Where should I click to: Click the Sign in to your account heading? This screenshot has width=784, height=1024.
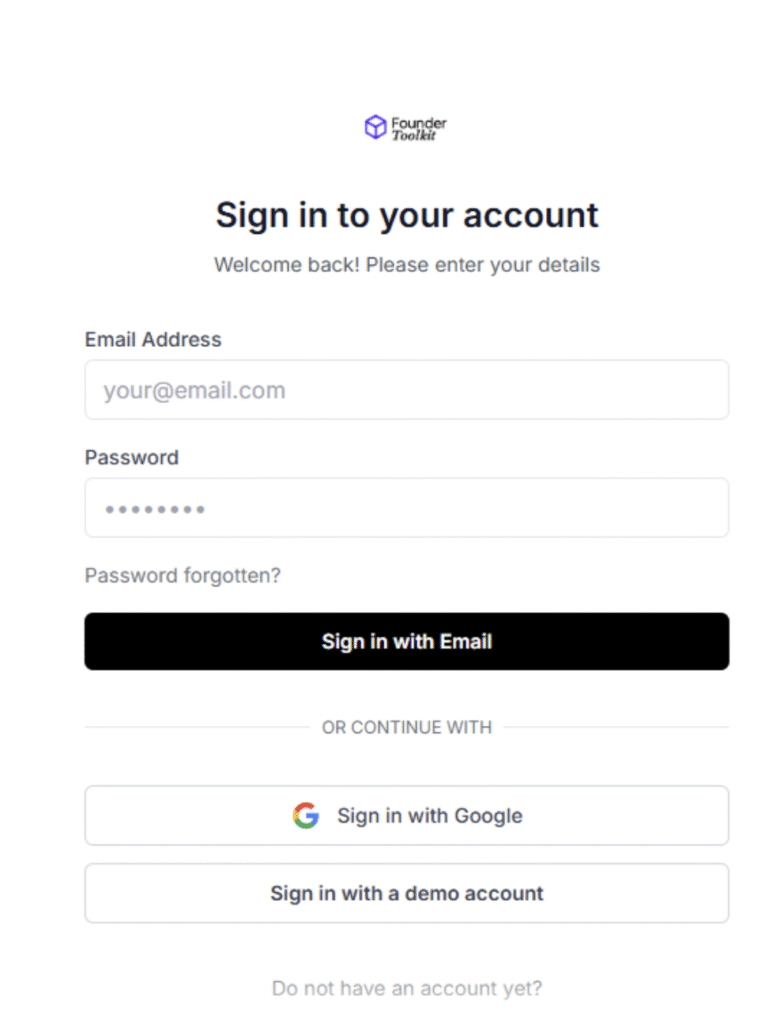click(x=407, y=215)
